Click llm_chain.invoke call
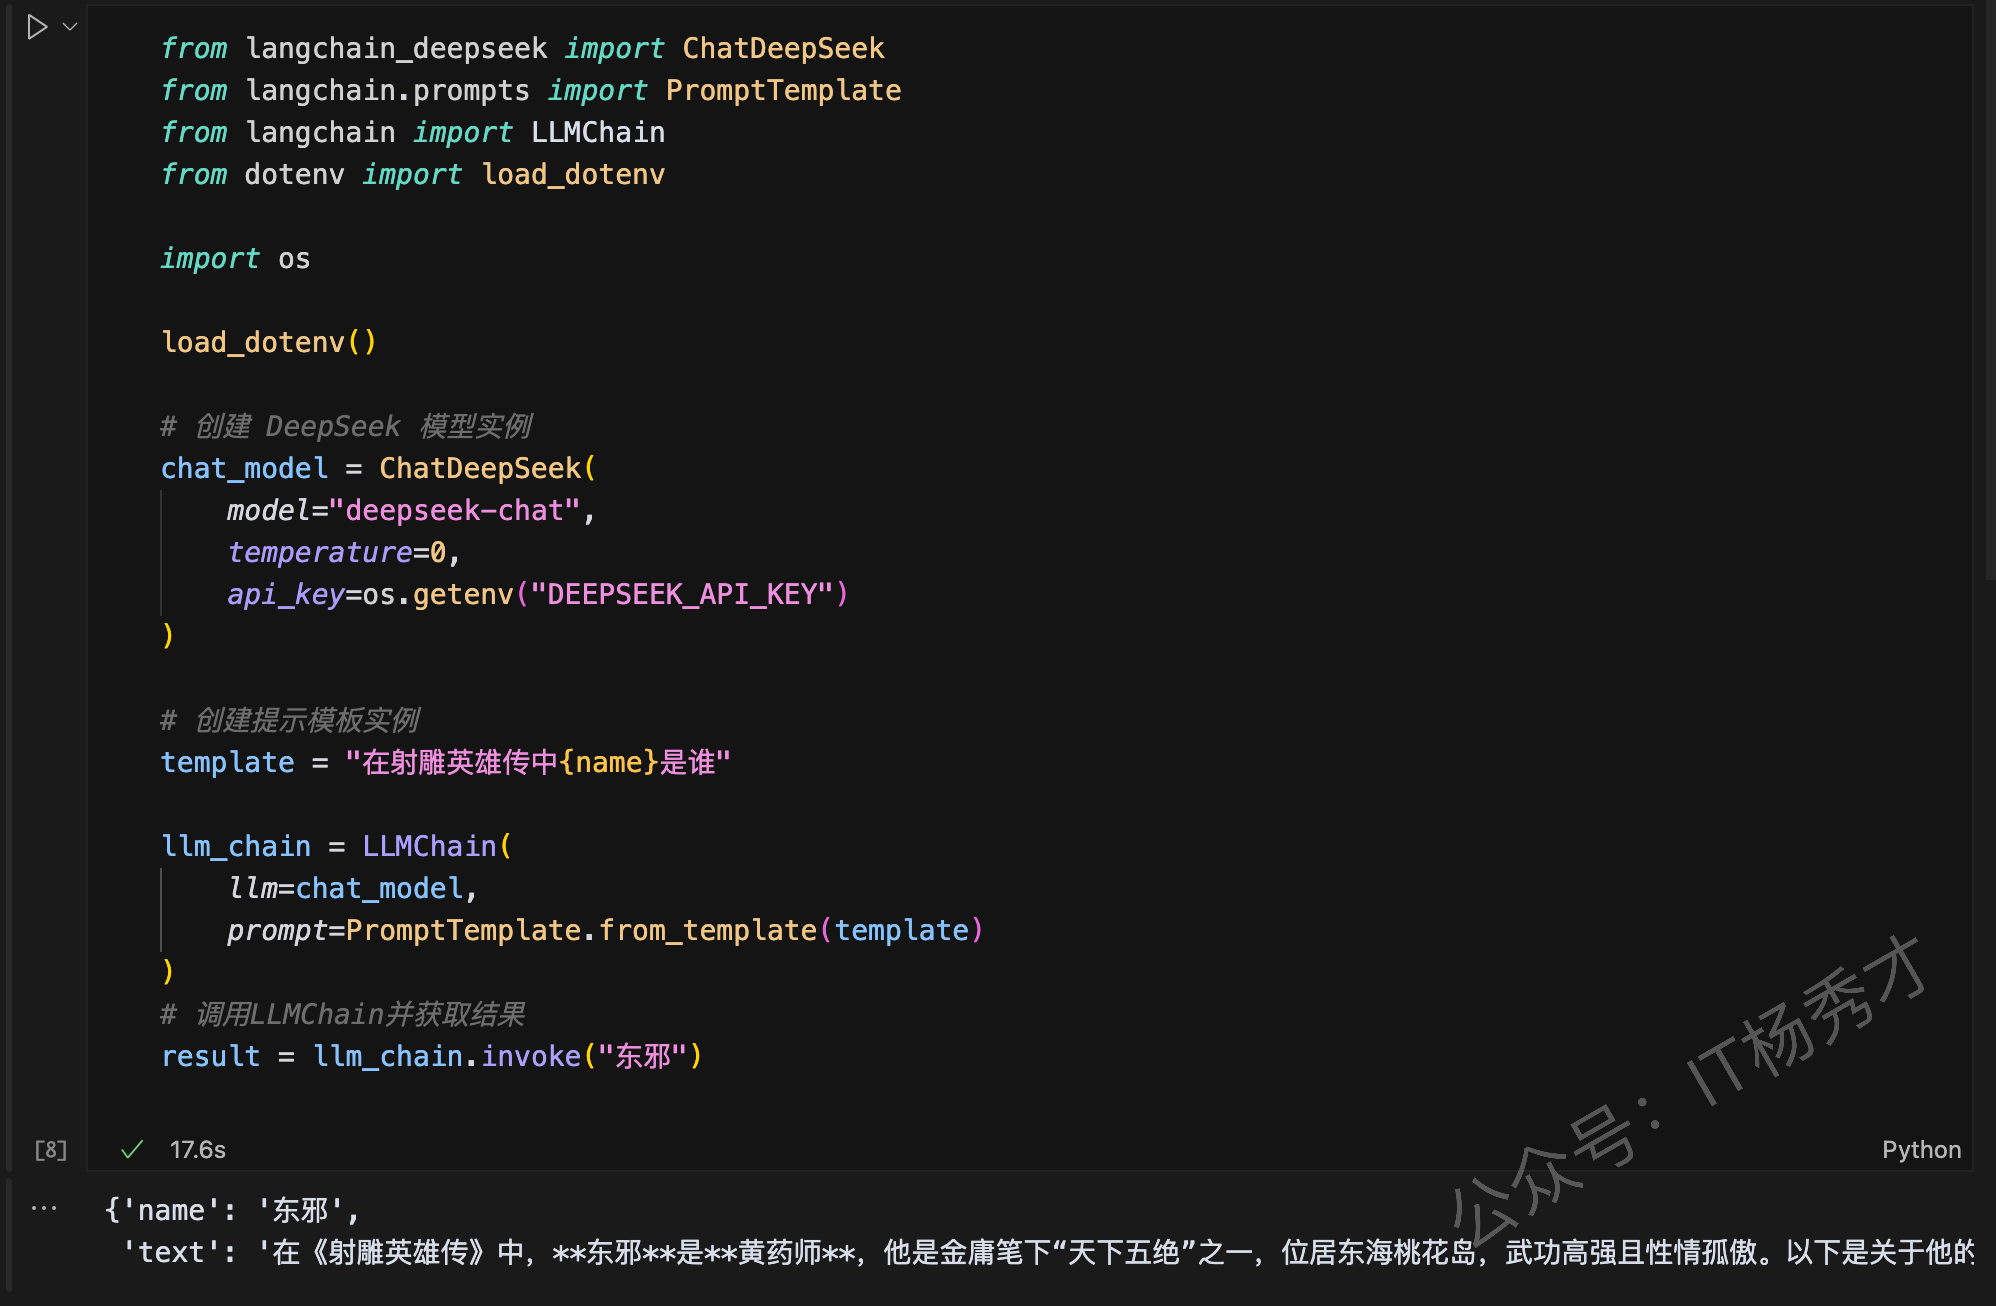The image size is (1996, 1306). [508, 1056]
